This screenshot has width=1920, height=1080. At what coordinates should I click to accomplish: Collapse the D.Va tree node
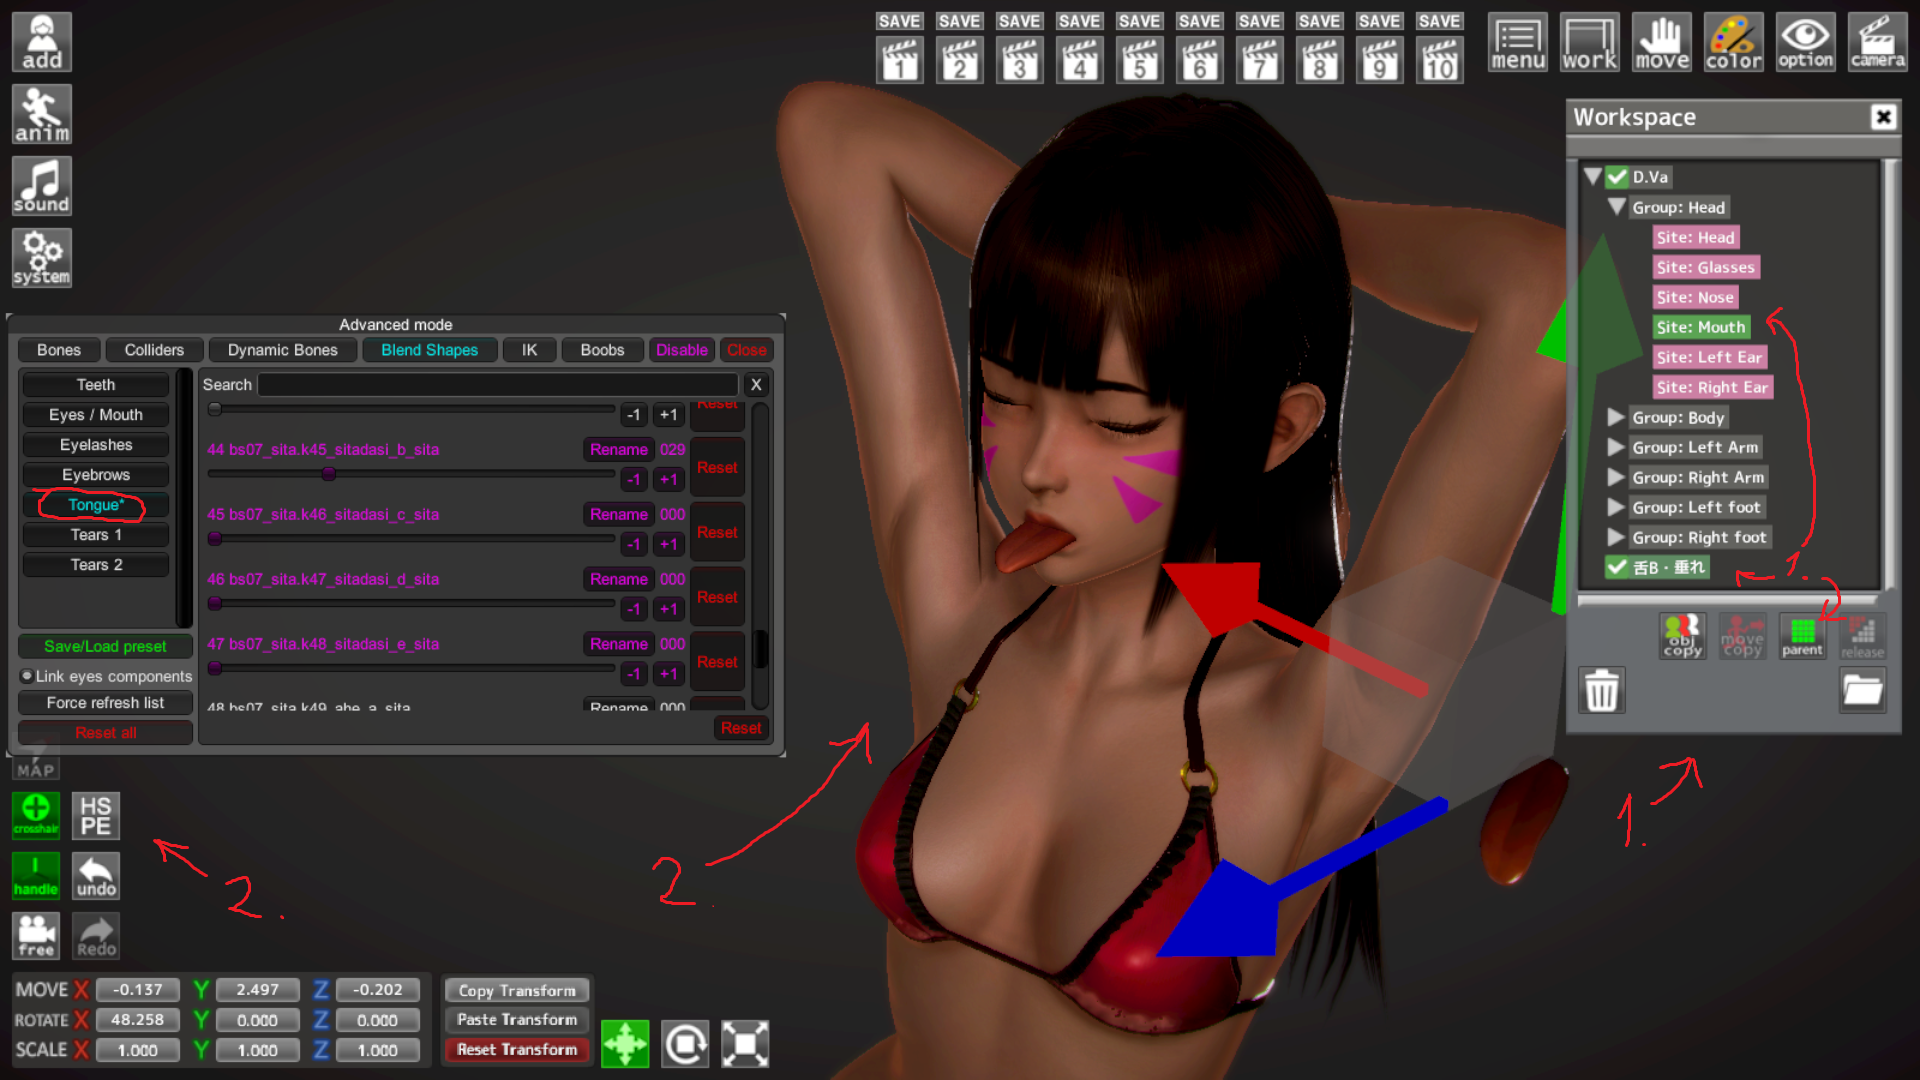pyautogui.click(x=1593, y=176)
